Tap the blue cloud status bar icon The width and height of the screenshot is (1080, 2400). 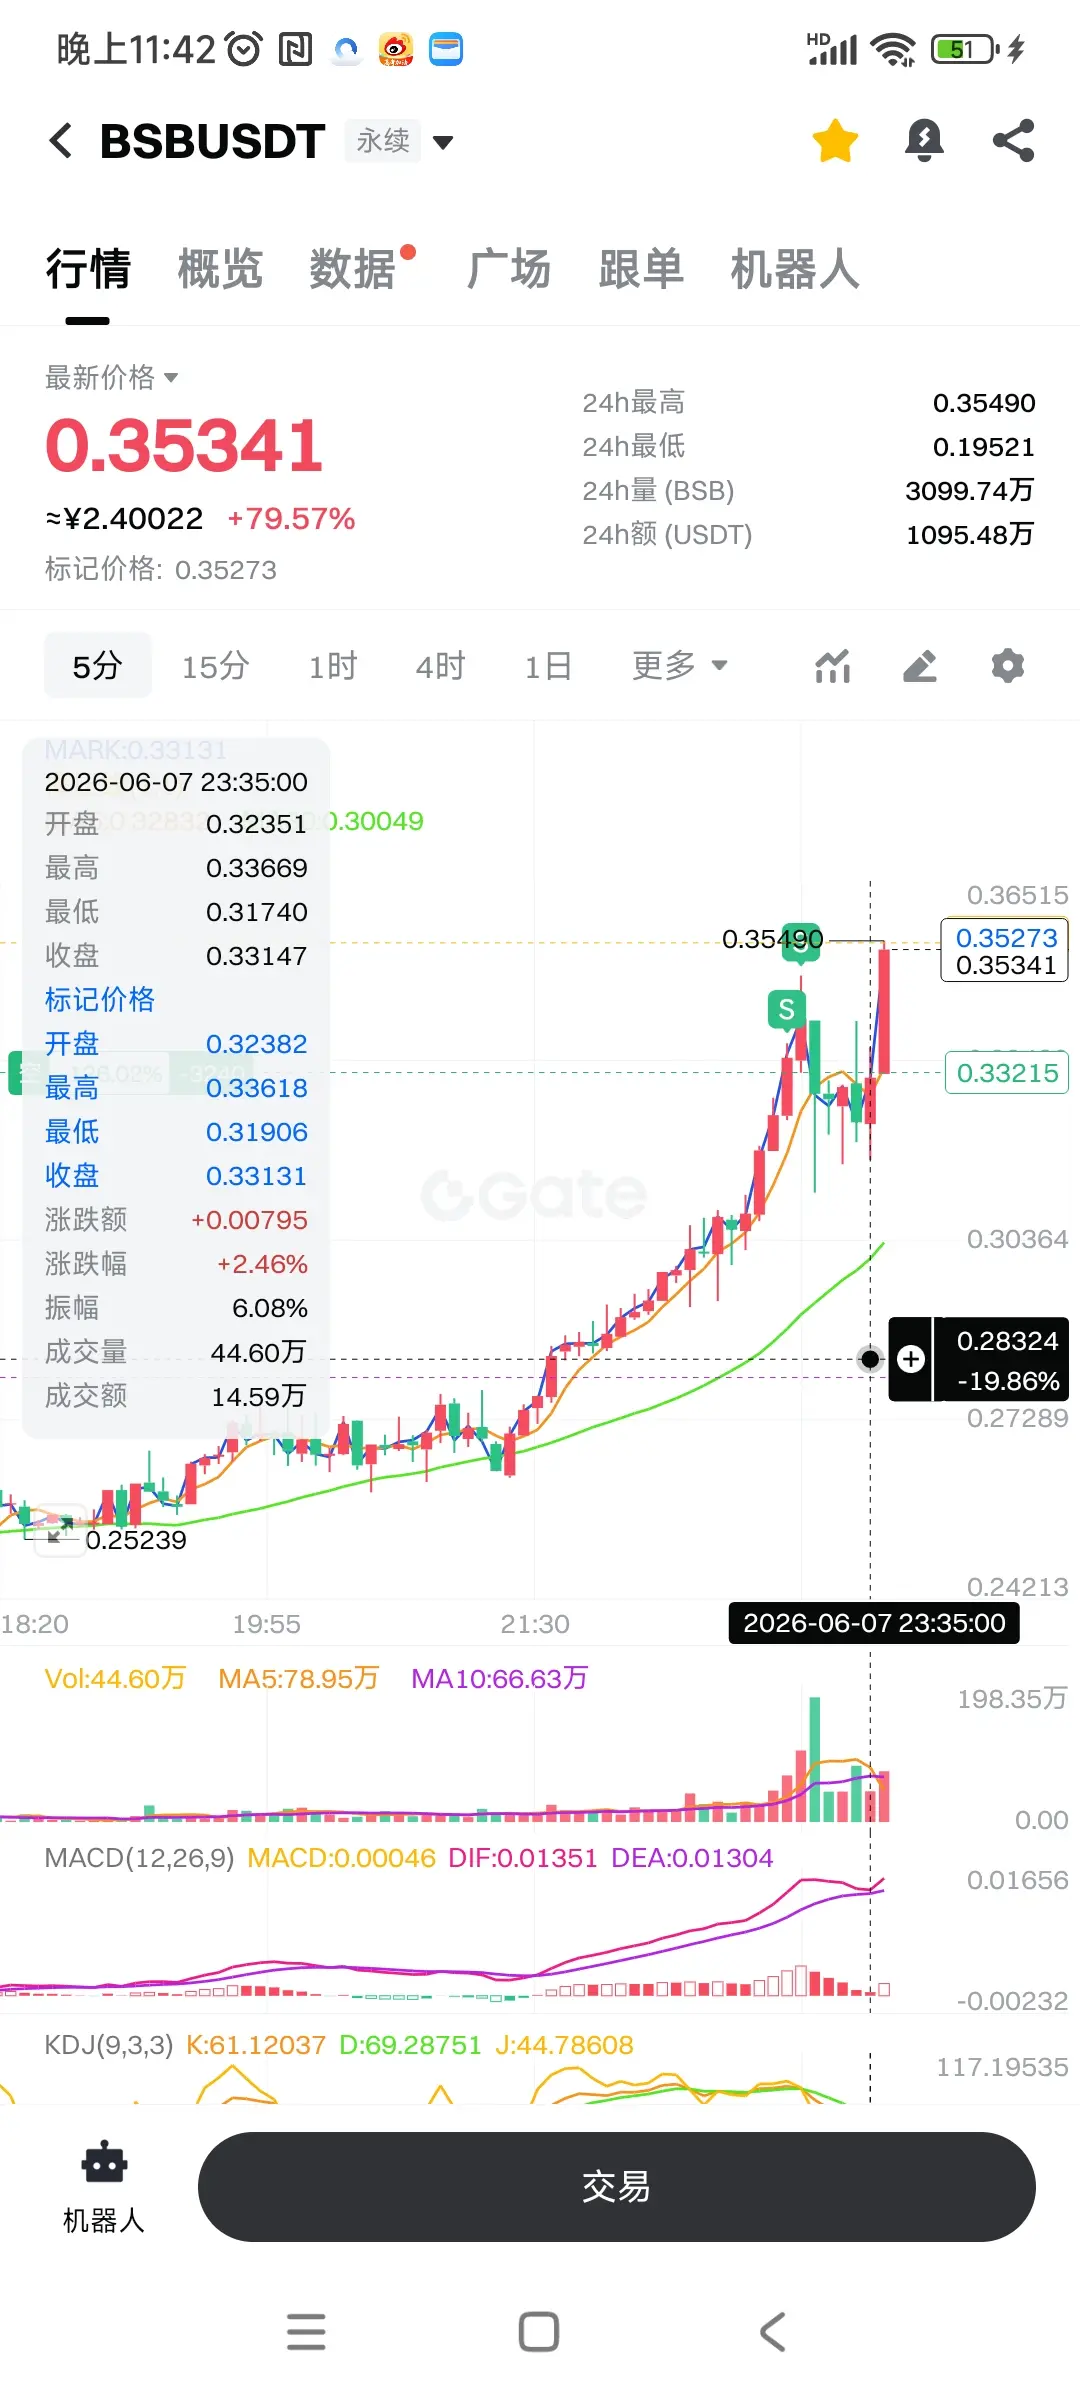[346, 49]
